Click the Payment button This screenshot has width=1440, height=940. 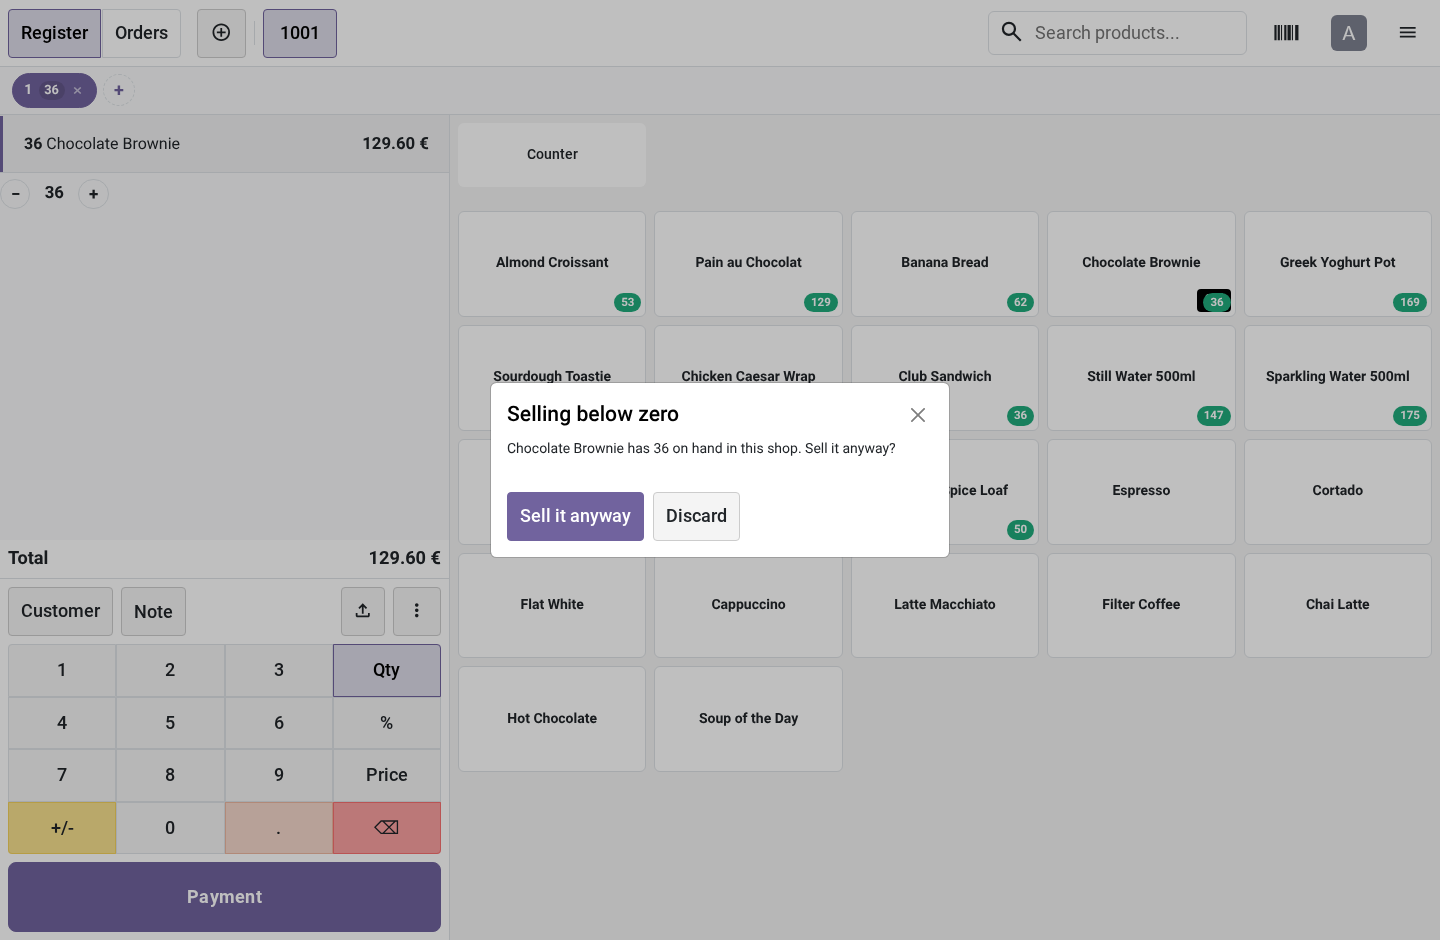click(x=224, y=897)
